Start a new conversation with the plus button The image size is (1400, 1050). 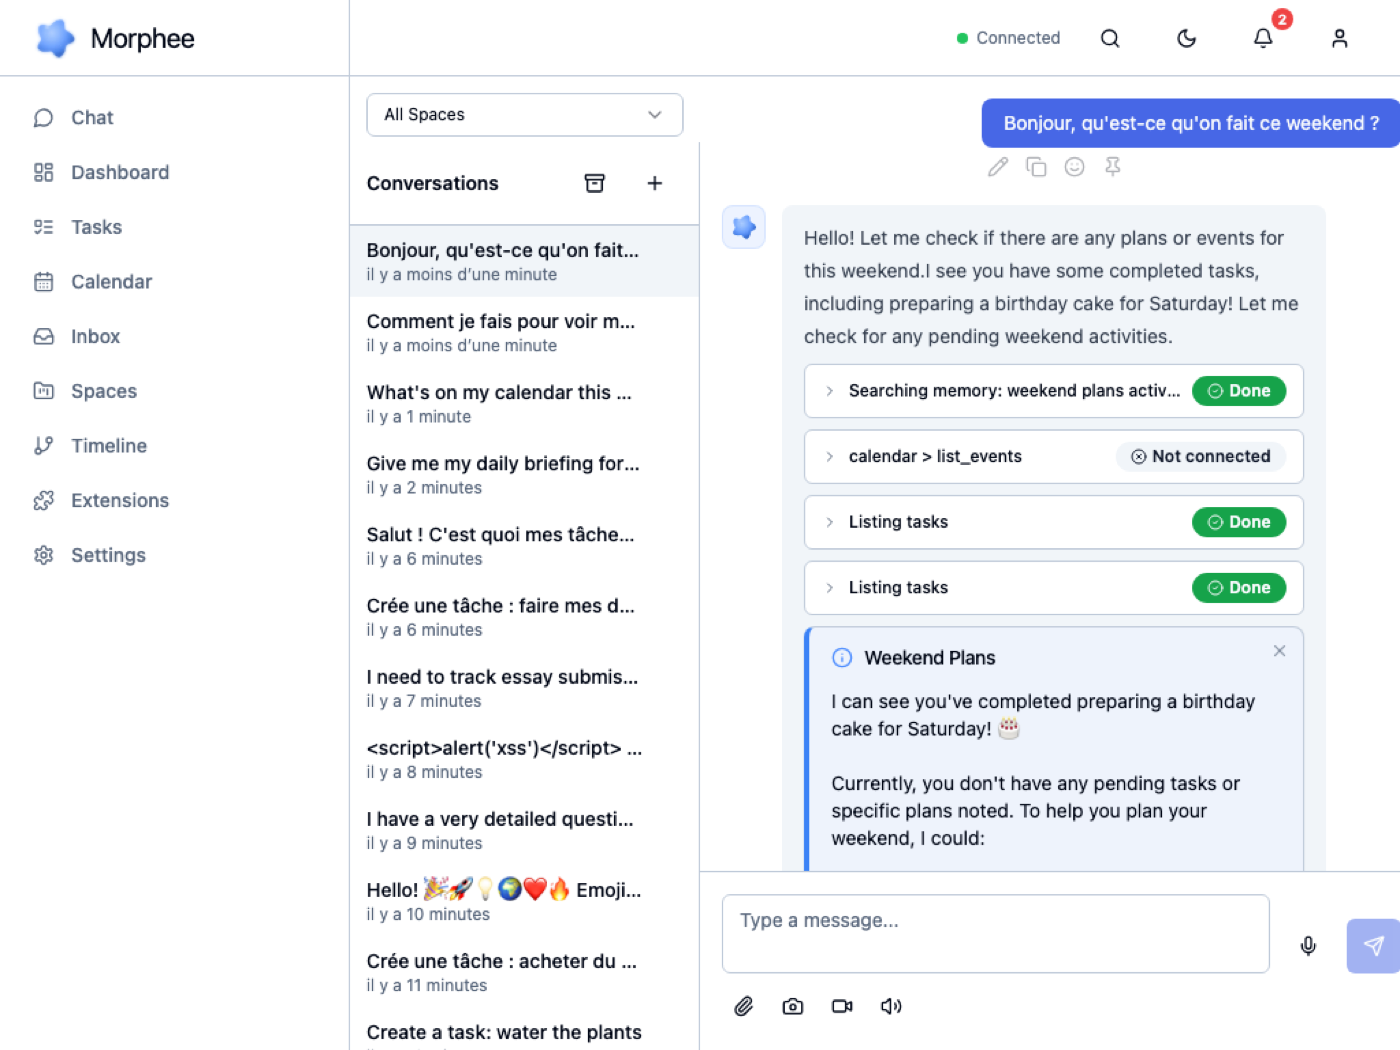[x=655, y=183]
